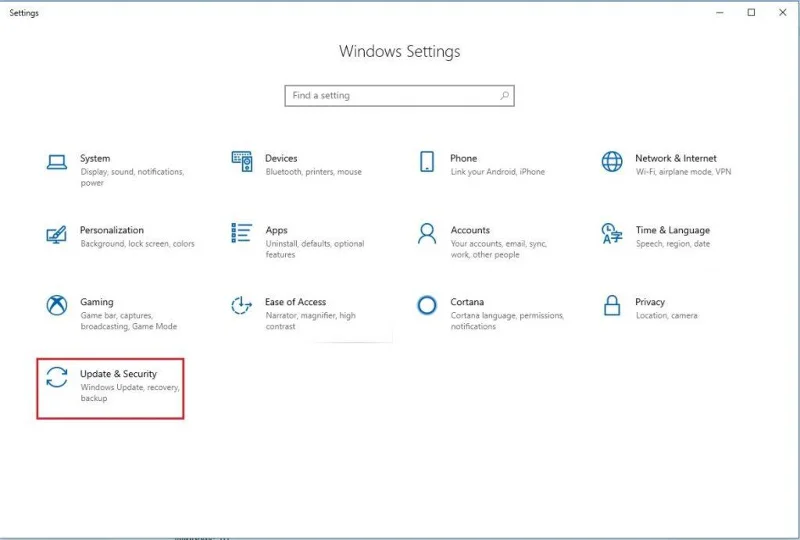Click 'Background, lock screen, colors' description
The width and height of the screenshot is (800, 540).
point(137,244)
